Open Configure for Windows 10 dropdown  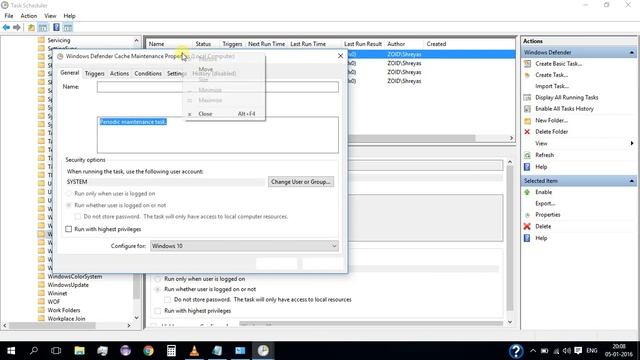point(244,246)
